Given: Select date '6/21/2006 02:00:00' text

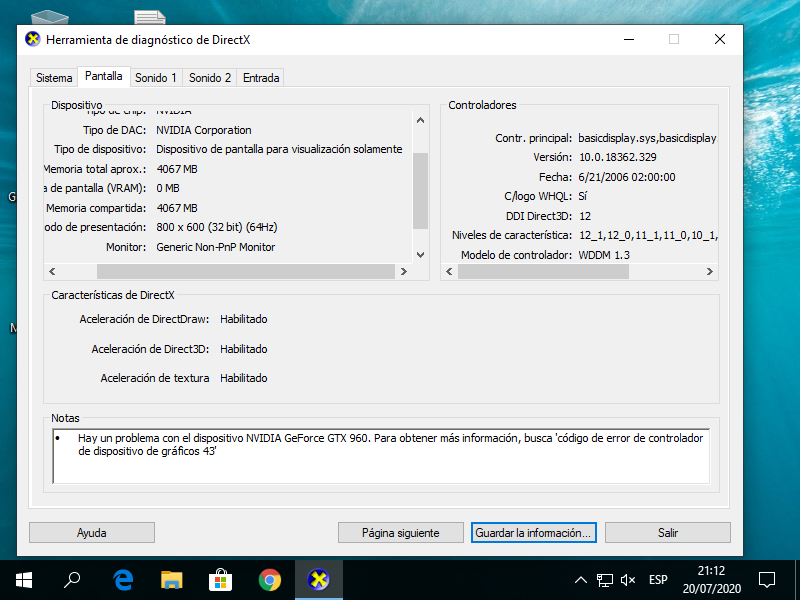Looking at the screenshot, I should pos(627,177).
